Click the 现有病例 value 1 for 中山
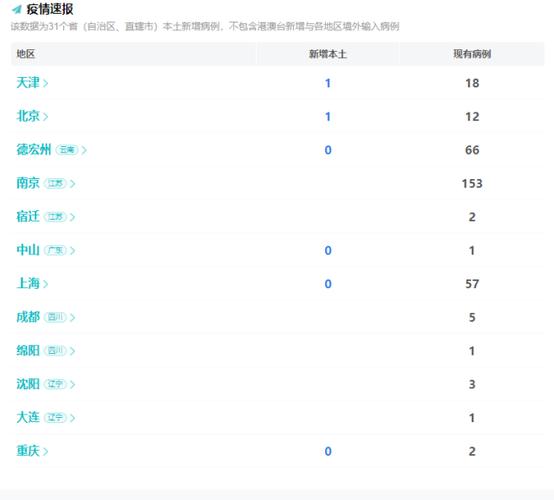 [x=472, y=251]
